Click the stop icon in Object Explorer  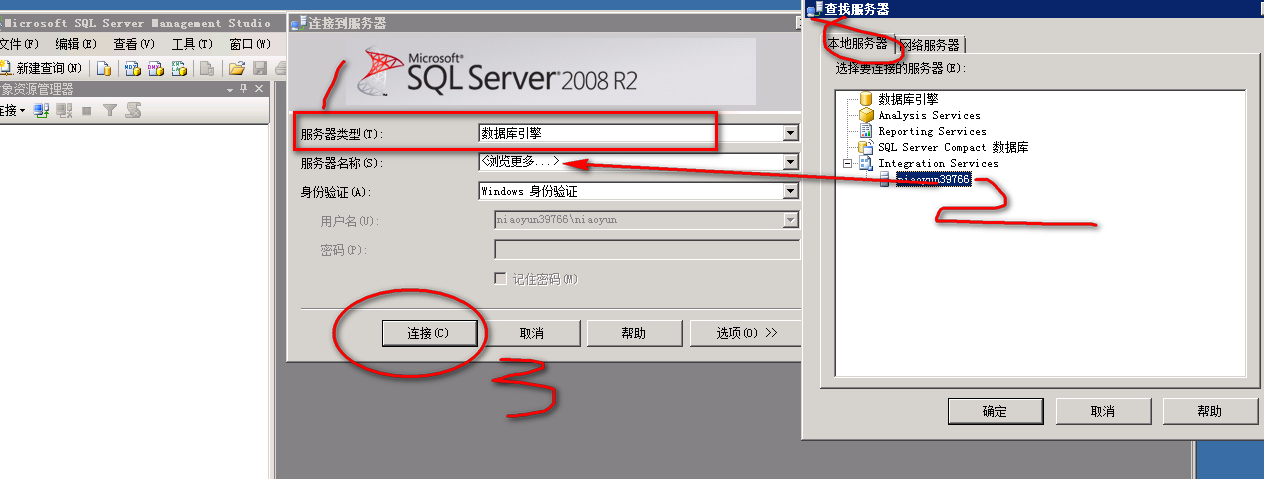pos(86,111)
